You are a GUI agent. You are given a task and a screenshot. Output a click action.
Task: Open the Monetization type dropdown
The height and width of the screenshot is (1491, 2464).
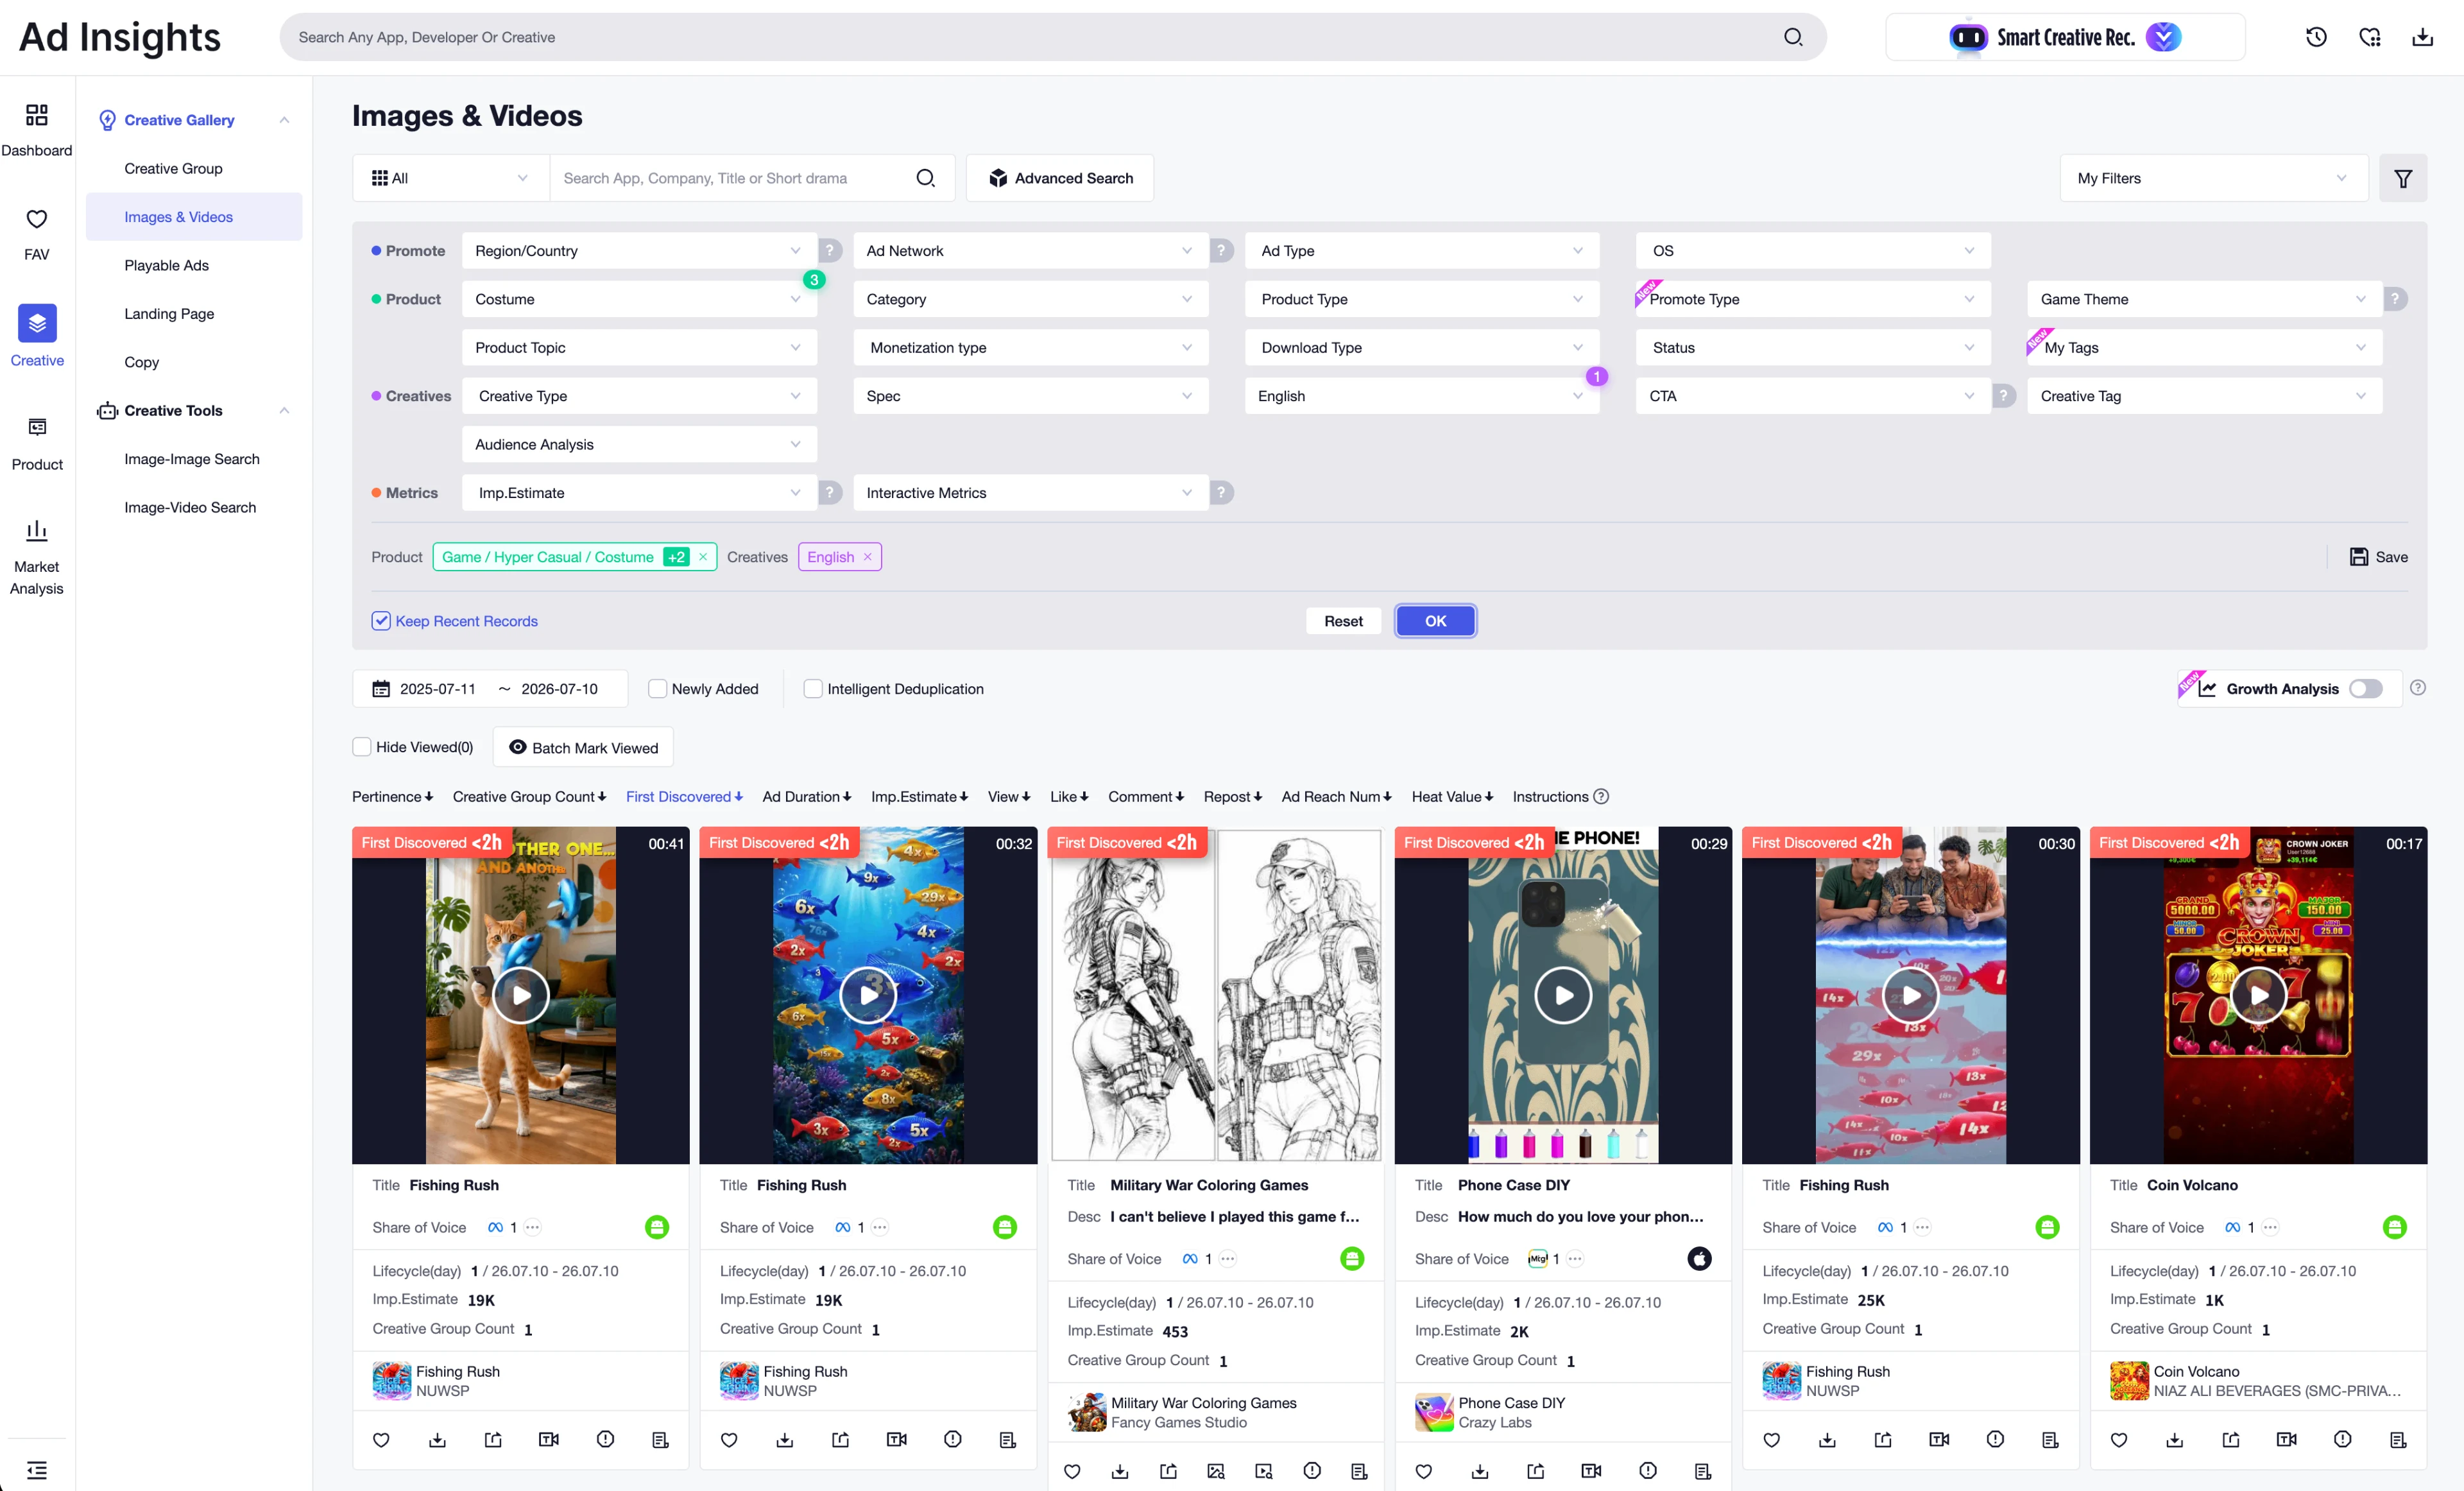tap(1030, 348)
